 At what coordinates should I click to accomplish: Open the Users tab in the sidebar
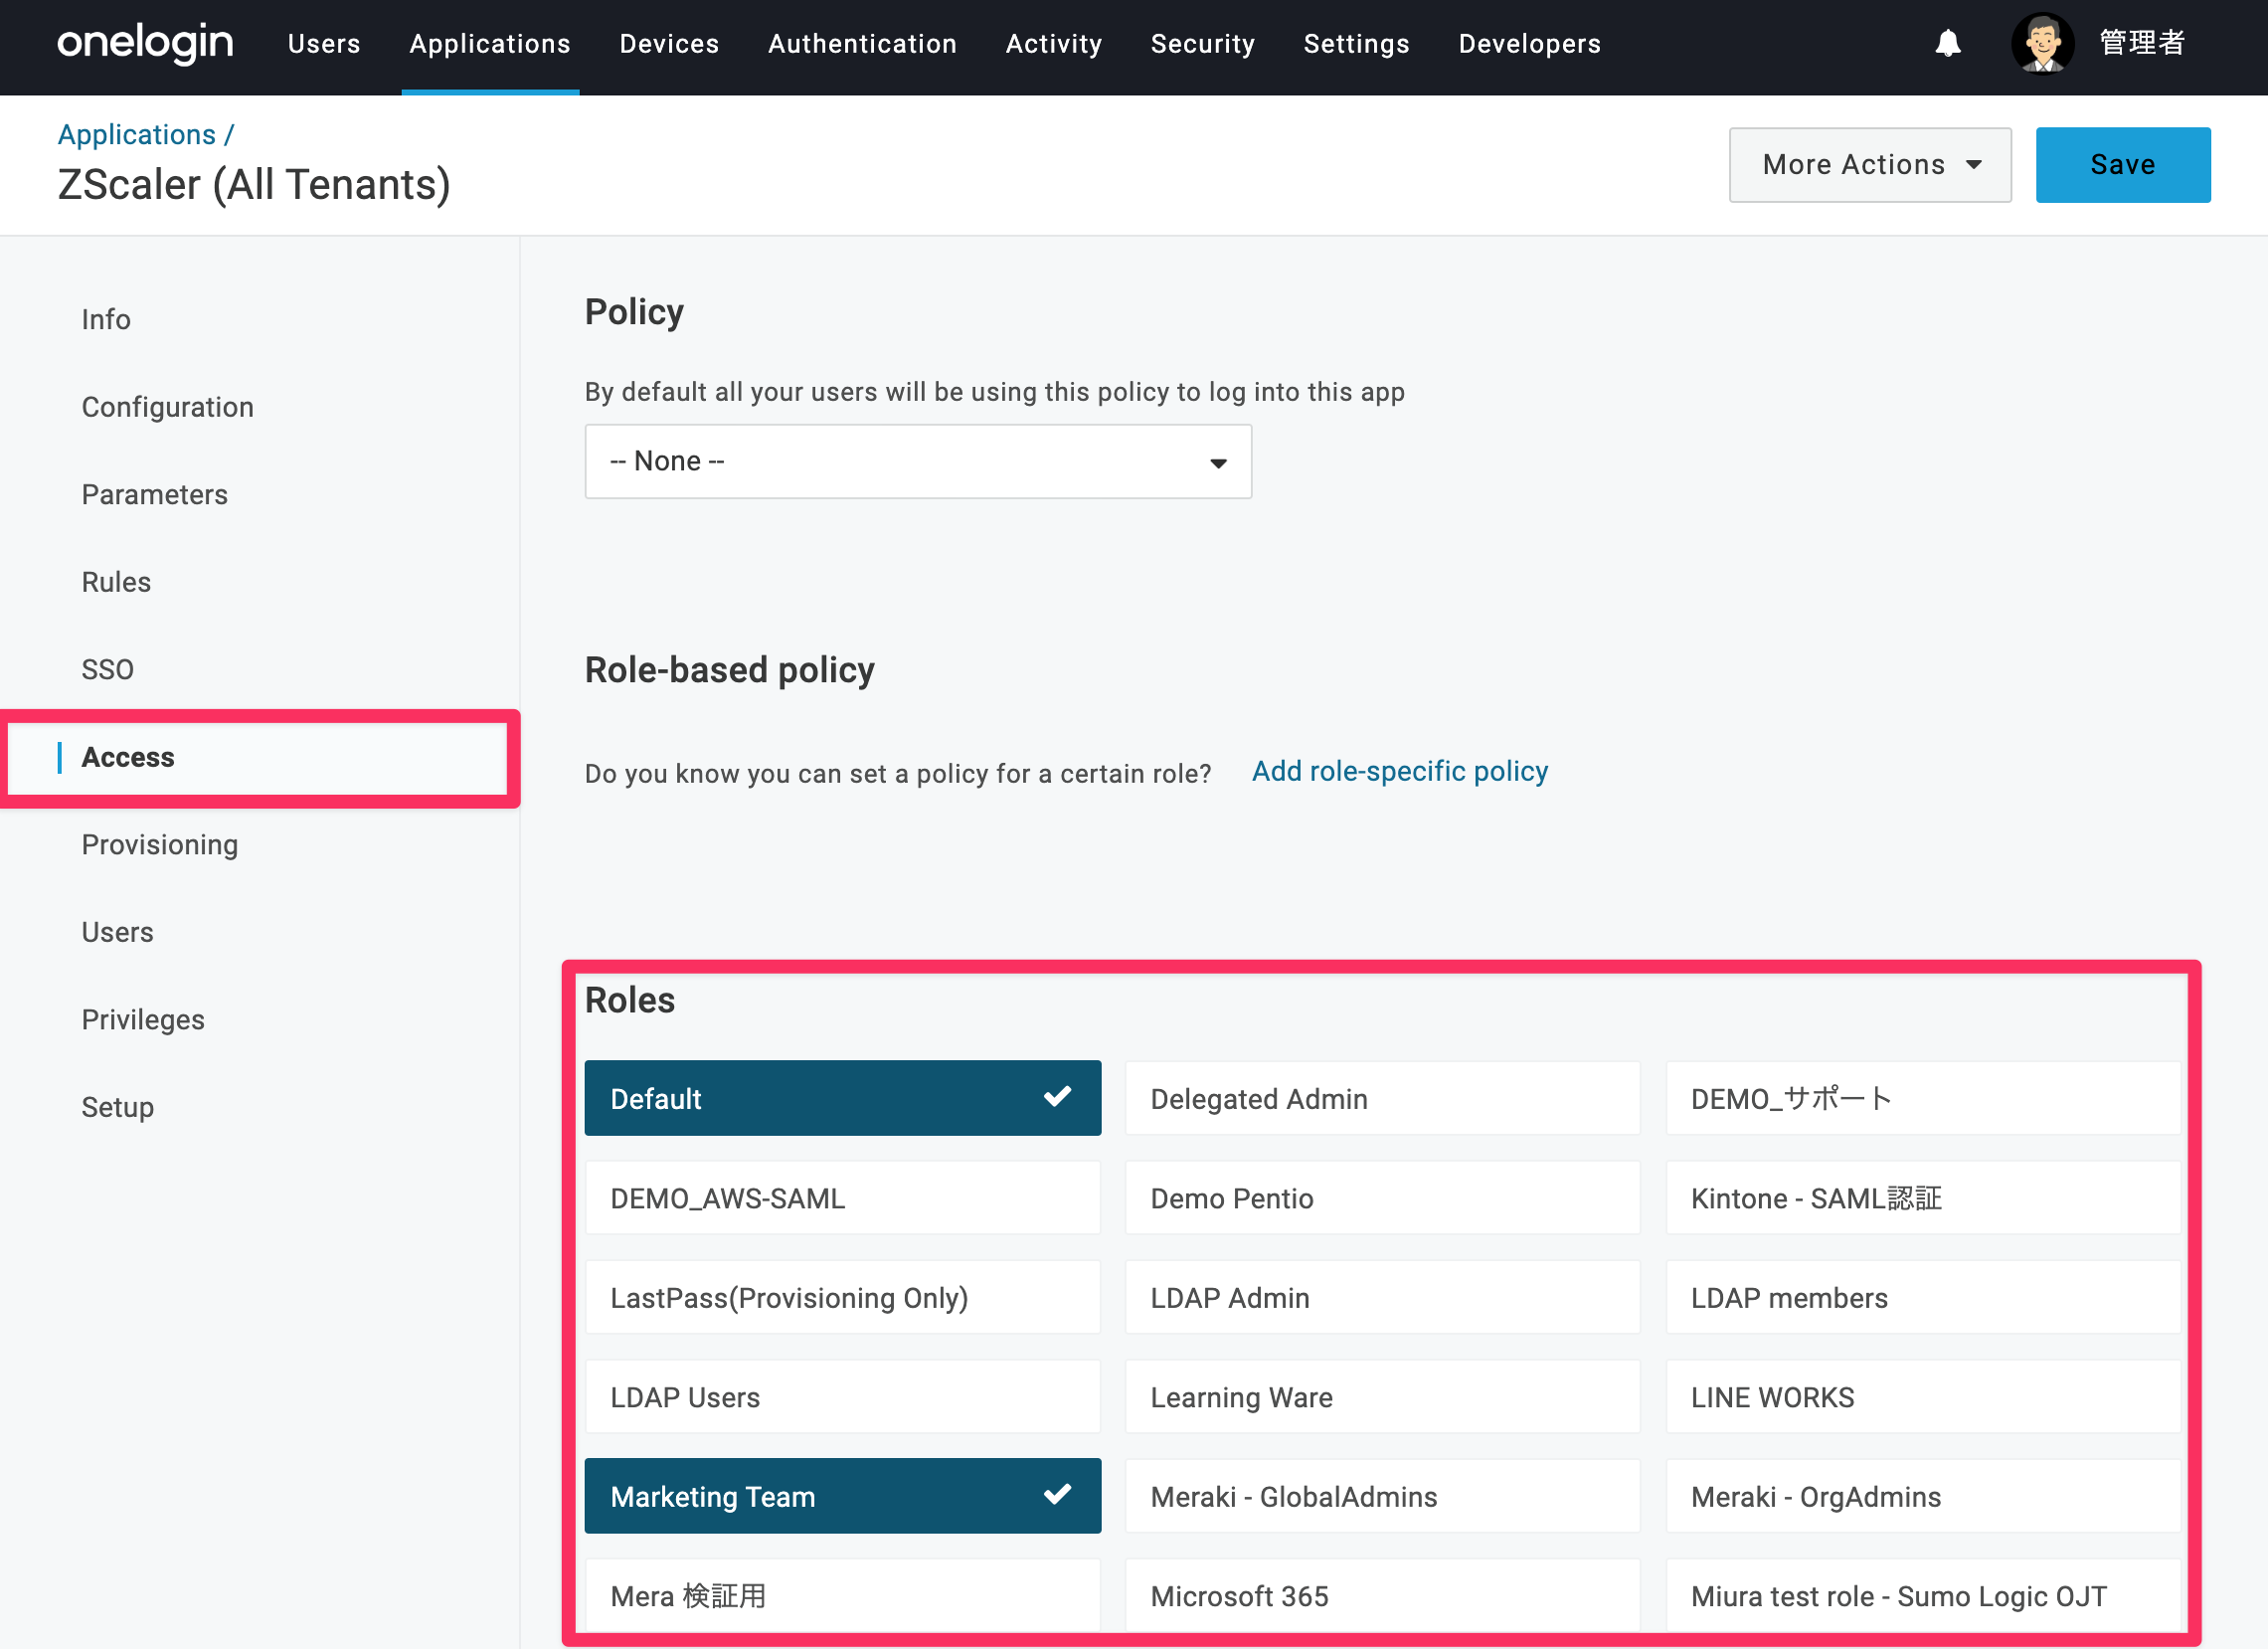[118, 932]
